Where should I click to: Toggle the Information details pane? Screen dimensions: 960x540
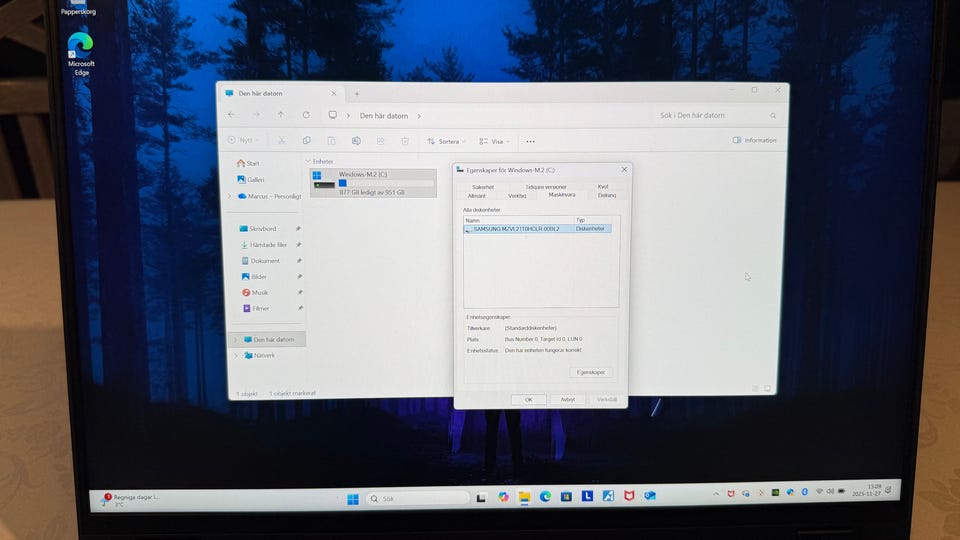[x=754, y=140]
